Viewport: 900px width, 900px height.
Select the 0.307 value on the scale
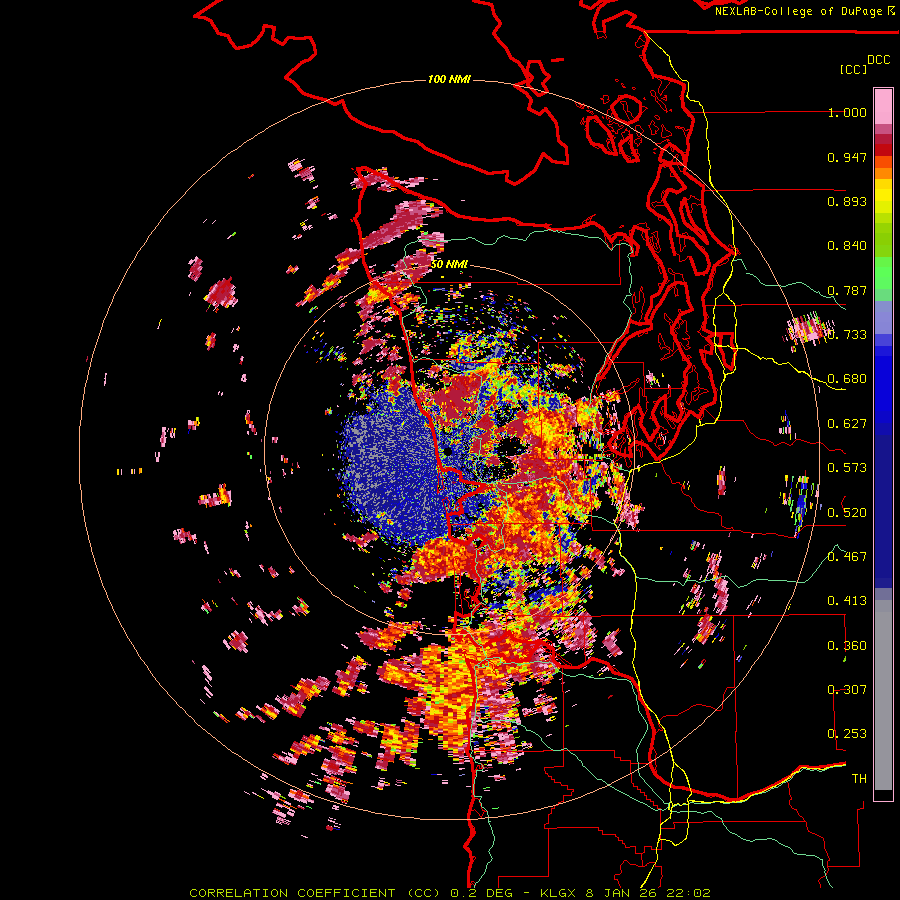point(847,690)
